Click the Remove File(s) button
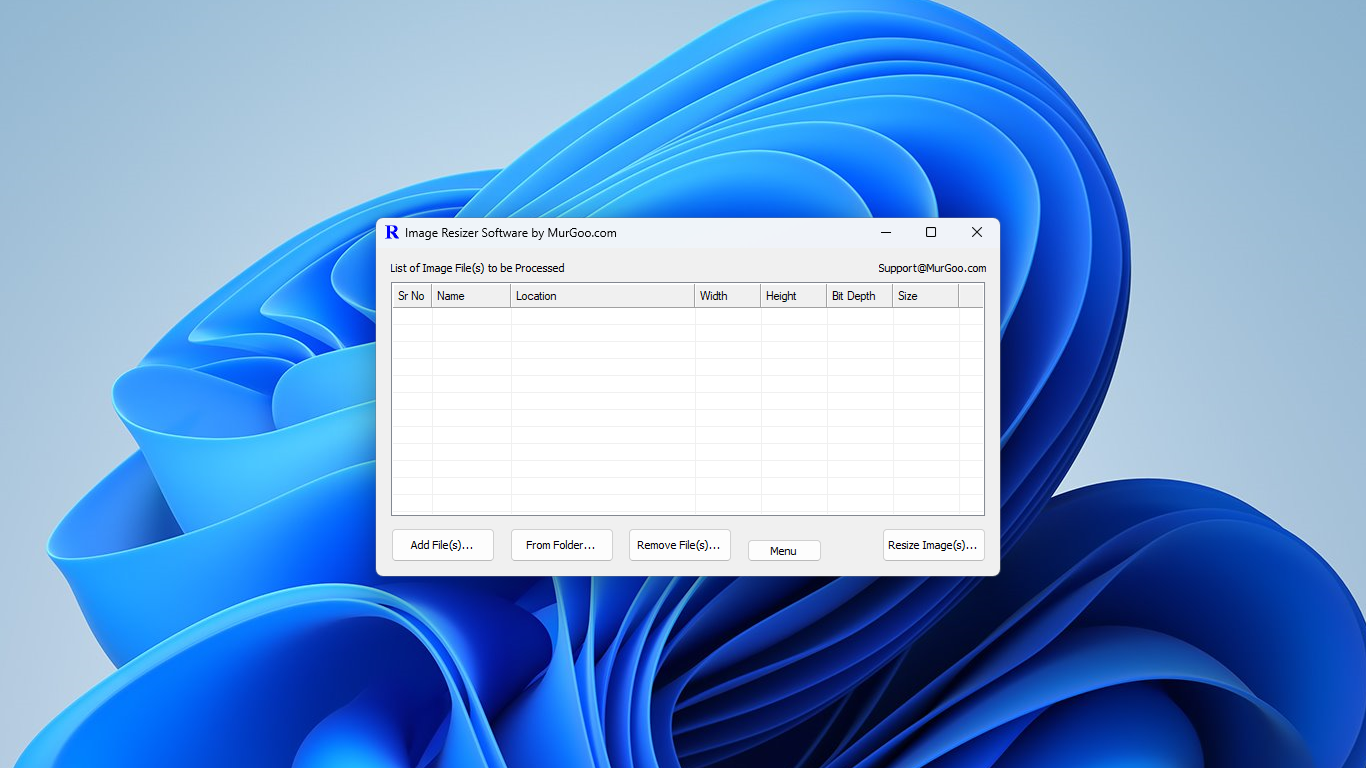This screenshot has height=768, width=1366. pos(679,545)
